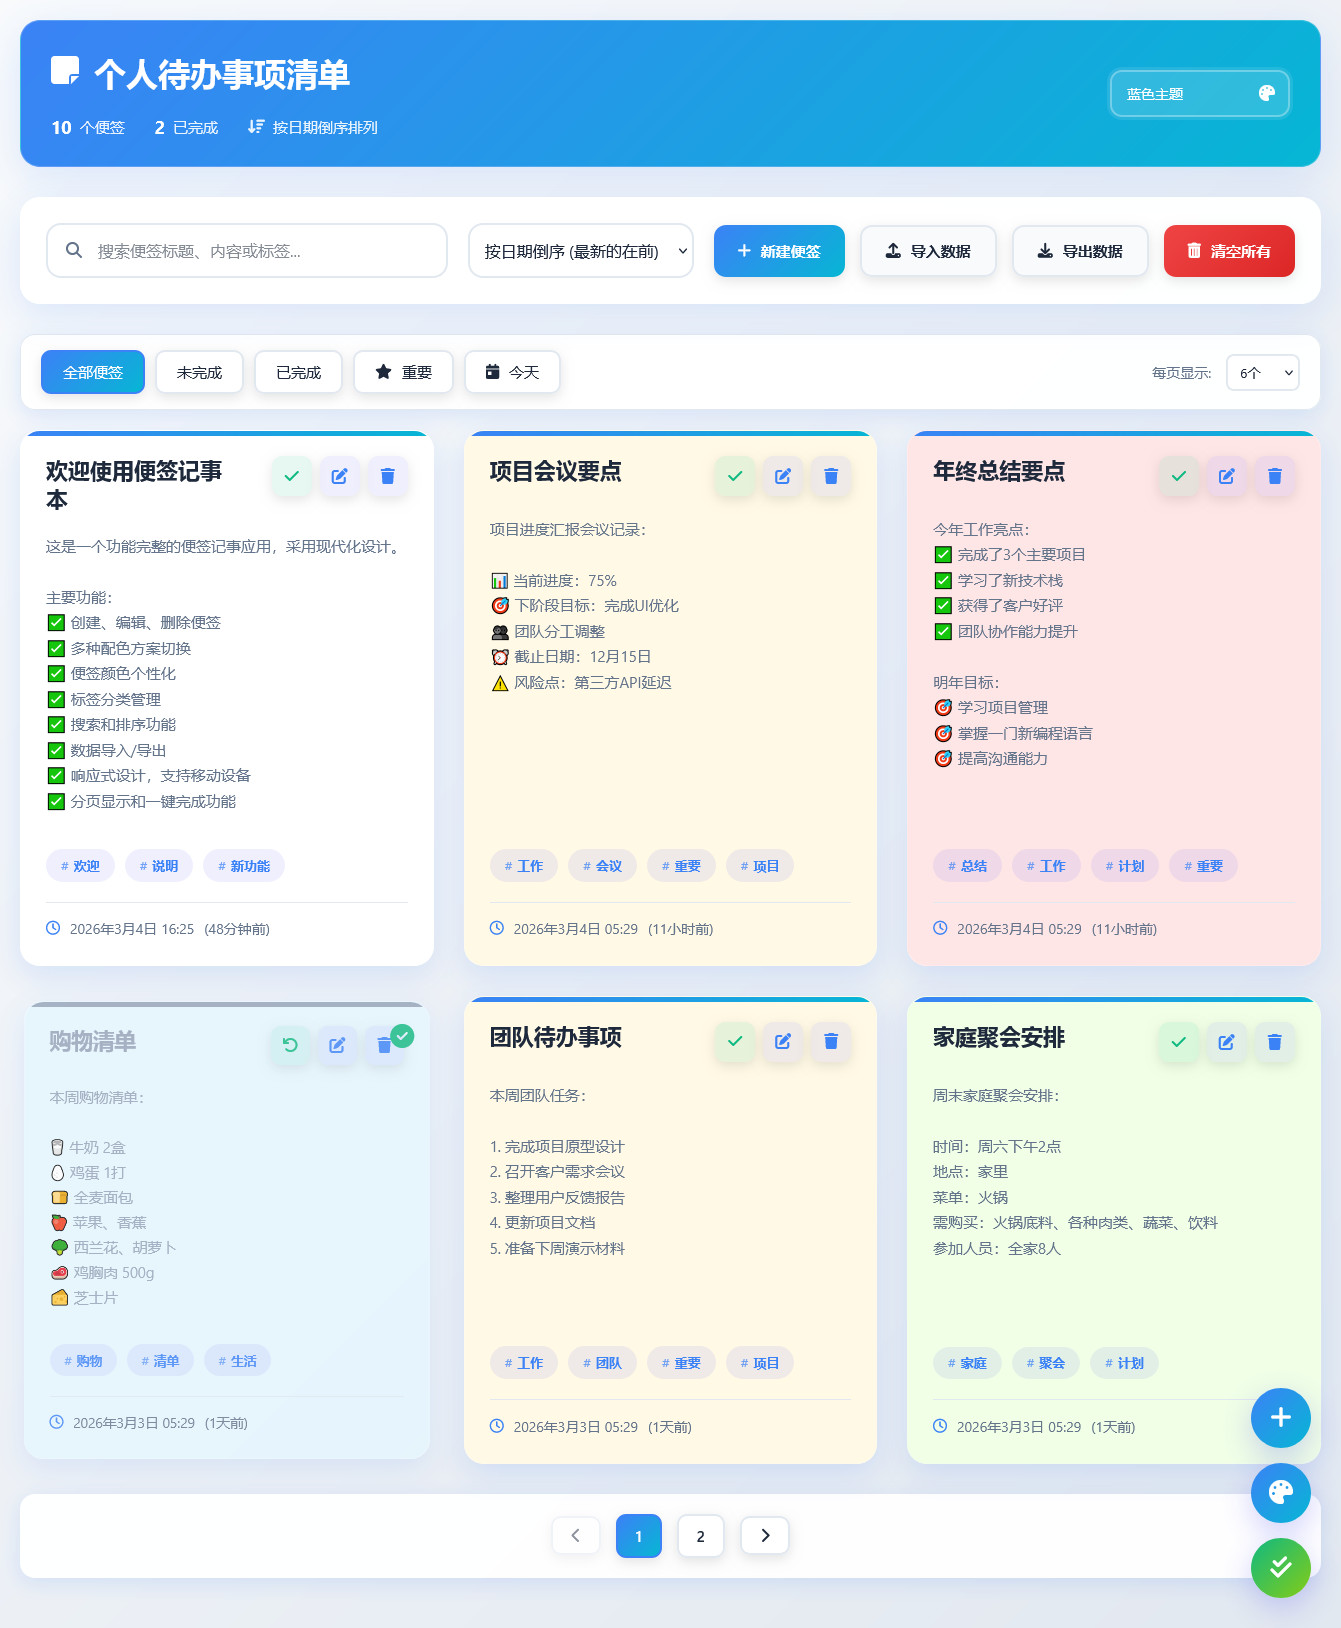
Task: Go to page 2 of notes
Action: pos(700,1536)
